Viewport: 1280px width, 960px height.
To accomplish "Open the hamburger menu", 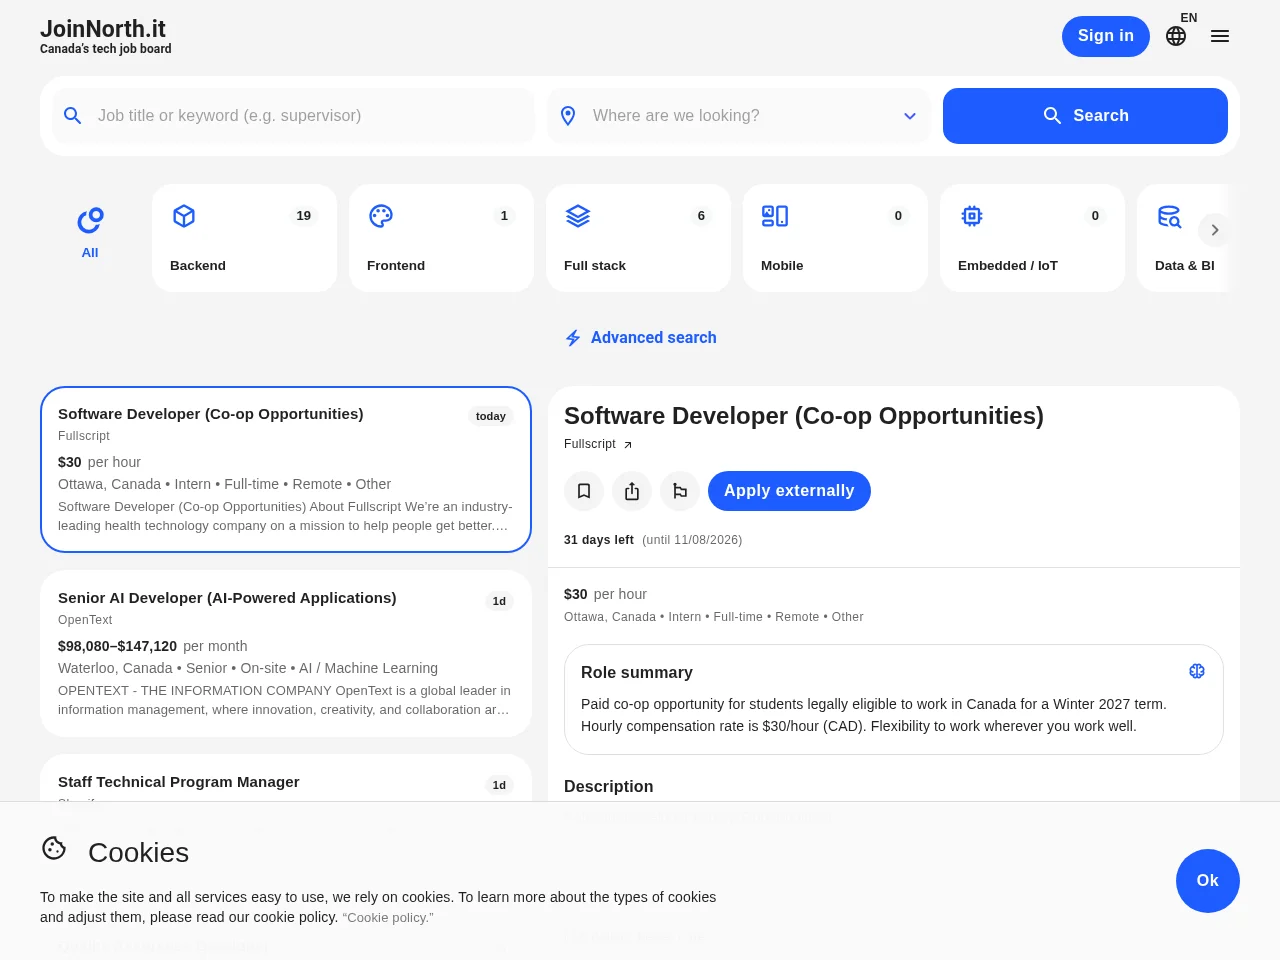I will tap(1220, 36).
